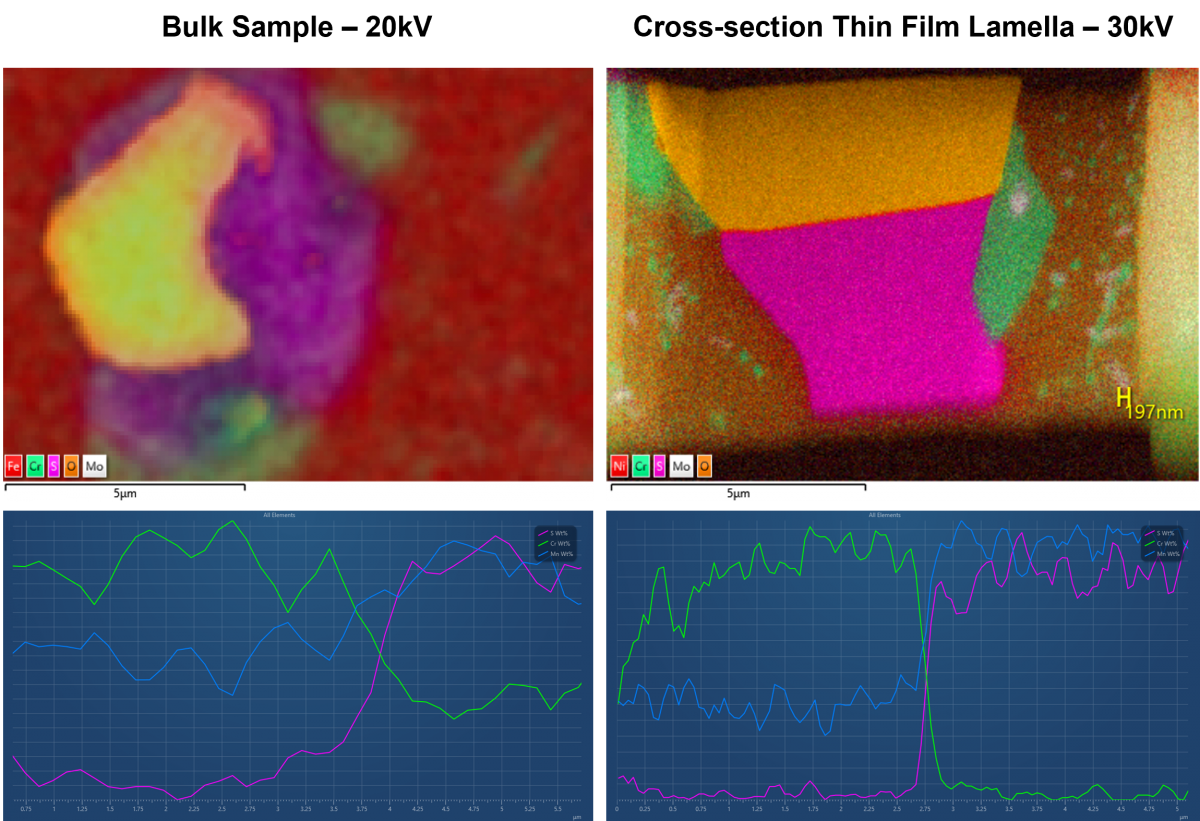Image resolution: width=1200 pixels, height=821 pixels.
Task: Select the Cr chip in left map legend
Action: coord(35,466)
